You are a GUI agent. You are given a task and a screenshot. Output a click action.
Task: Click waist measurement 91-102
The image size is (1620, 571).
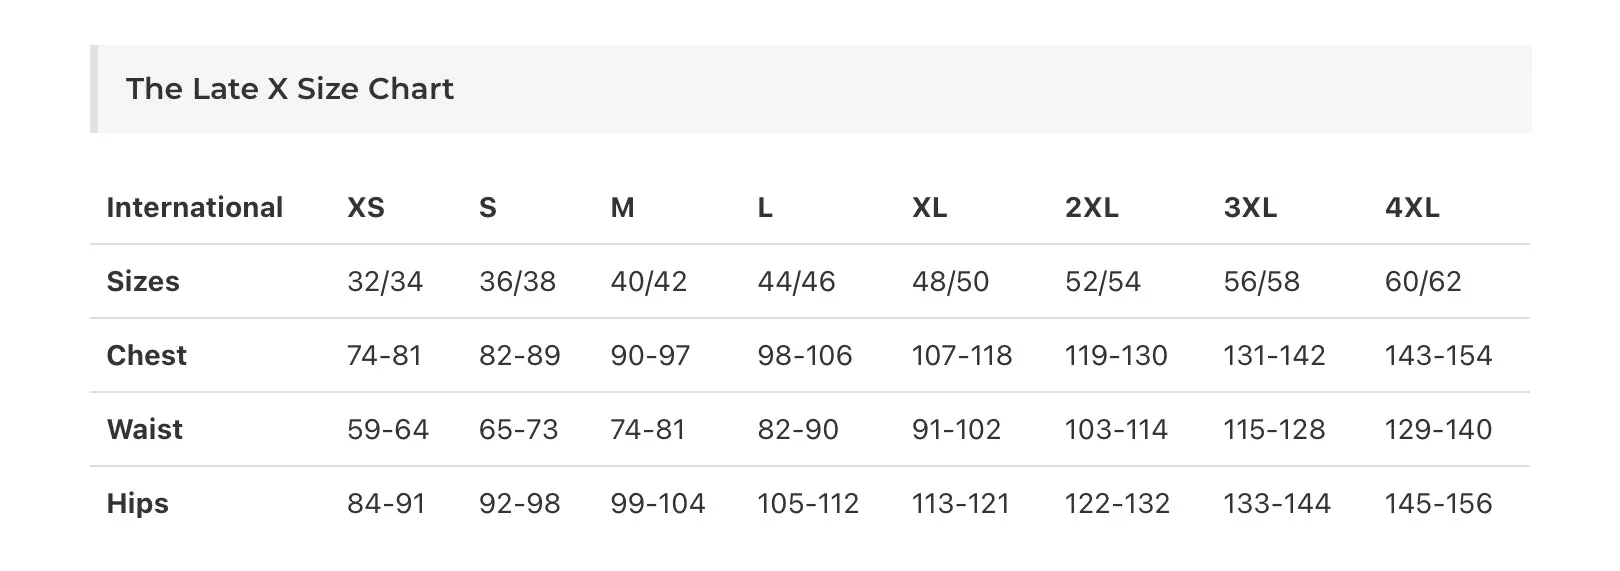[956, 430]
